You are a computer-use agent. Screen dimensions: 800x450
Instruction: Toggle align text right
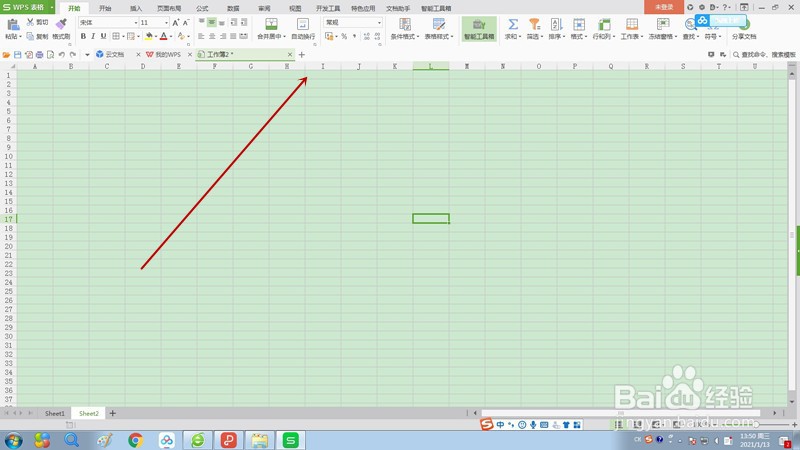[x=222, y=36]
